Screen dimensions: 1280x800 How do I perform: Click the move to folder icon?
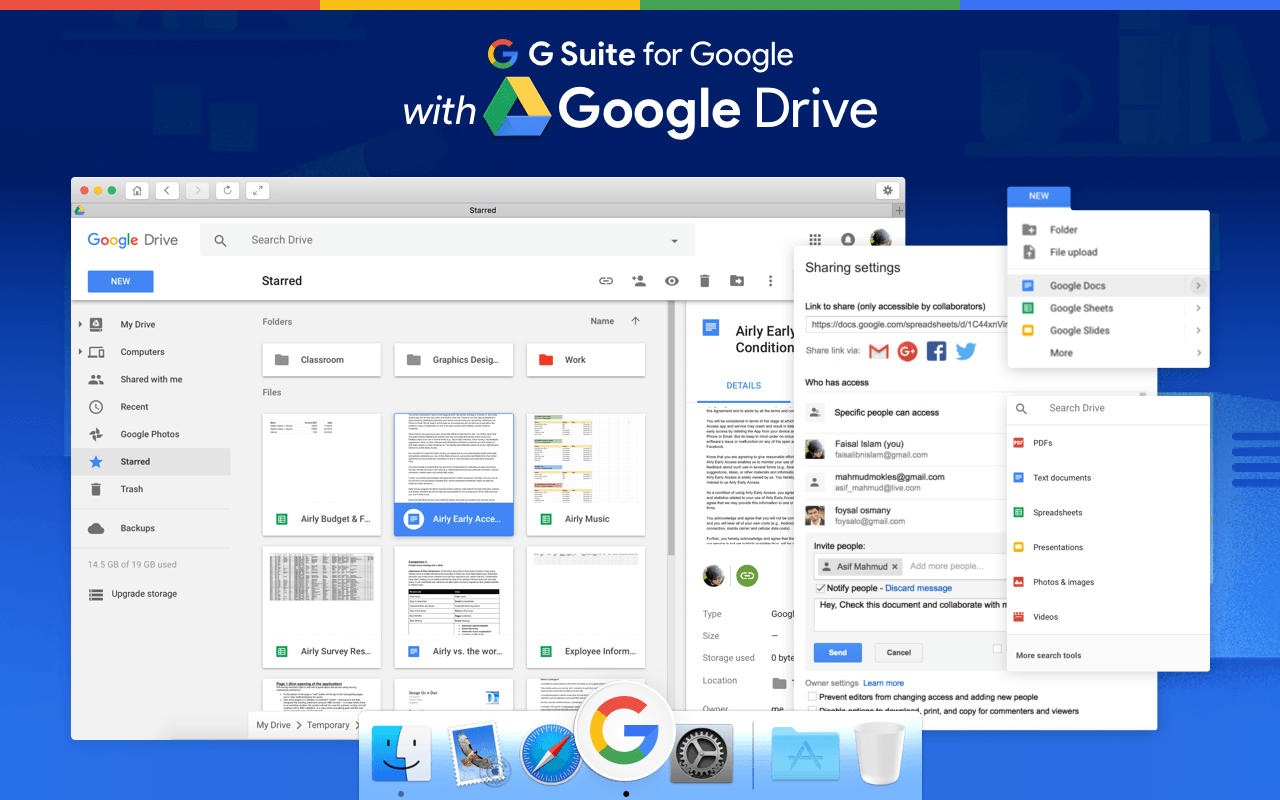click(x=737, y=281)
